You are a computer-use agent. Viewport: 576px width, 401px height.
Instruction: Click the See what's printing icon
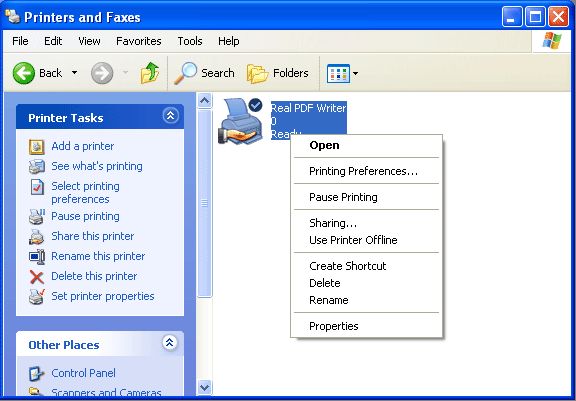click(37, 167)
